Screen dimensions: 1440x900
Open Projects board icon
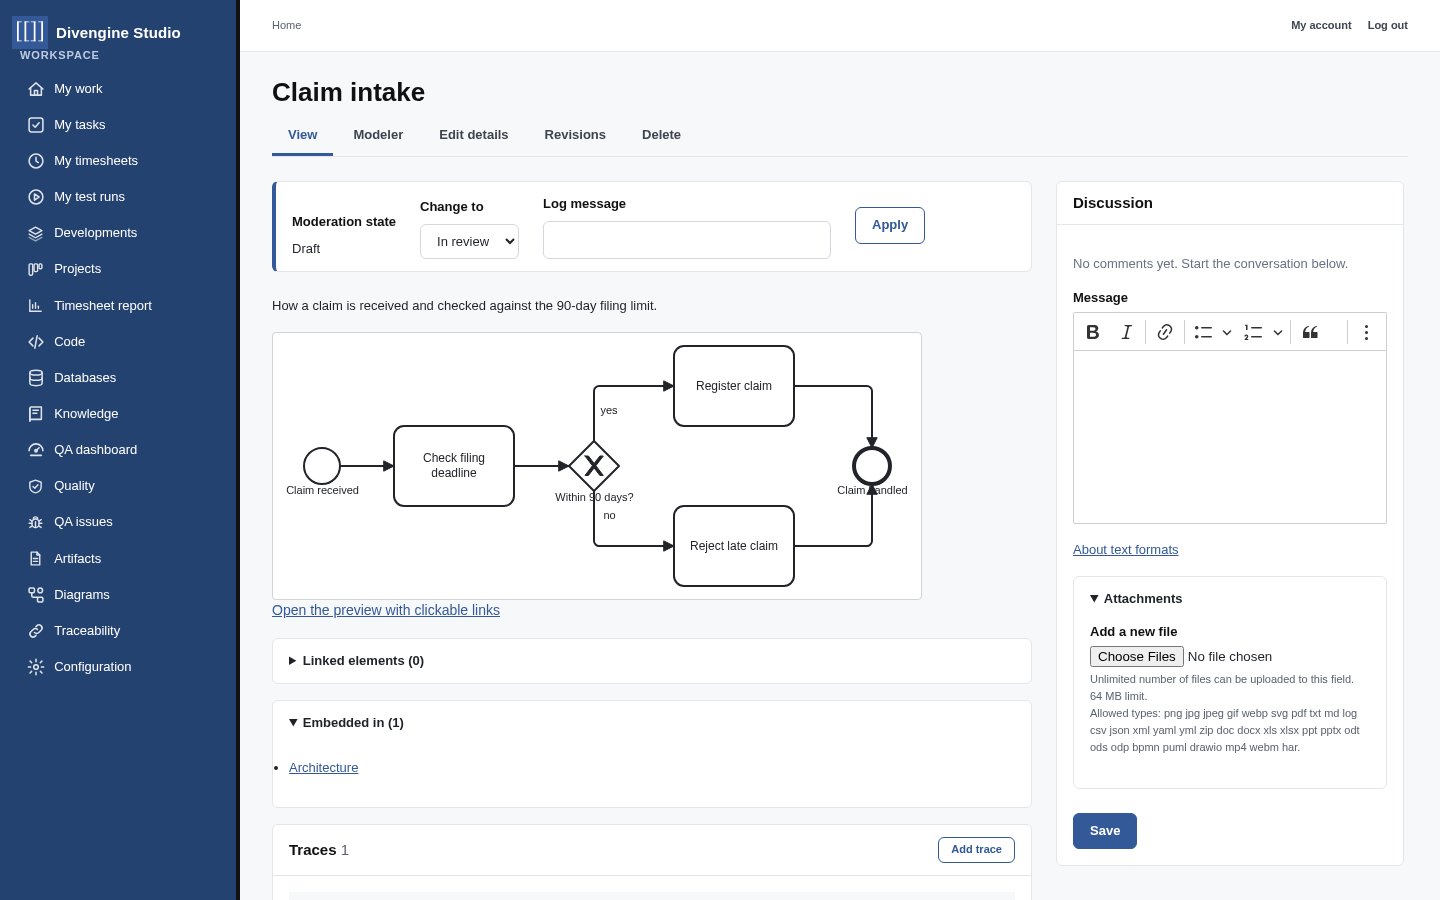tap(36, 269)
